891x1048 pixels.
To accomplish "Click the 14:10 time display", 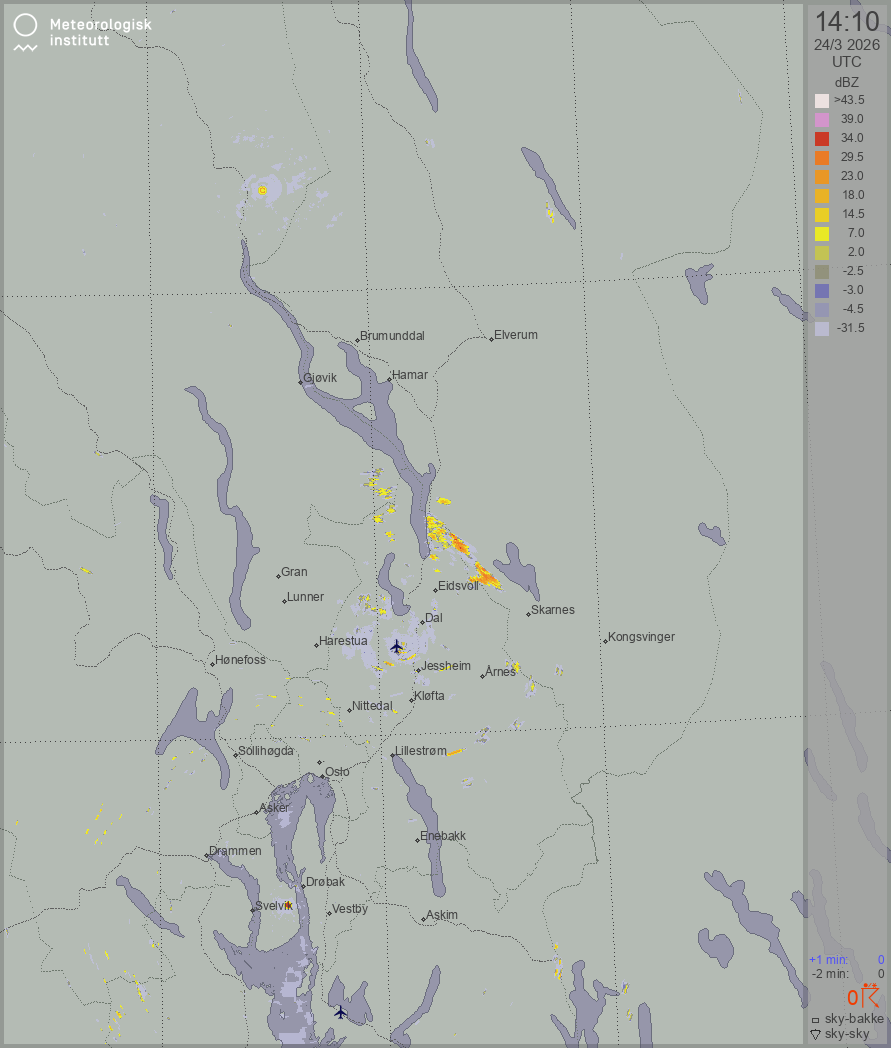I will tap(846, 21).
